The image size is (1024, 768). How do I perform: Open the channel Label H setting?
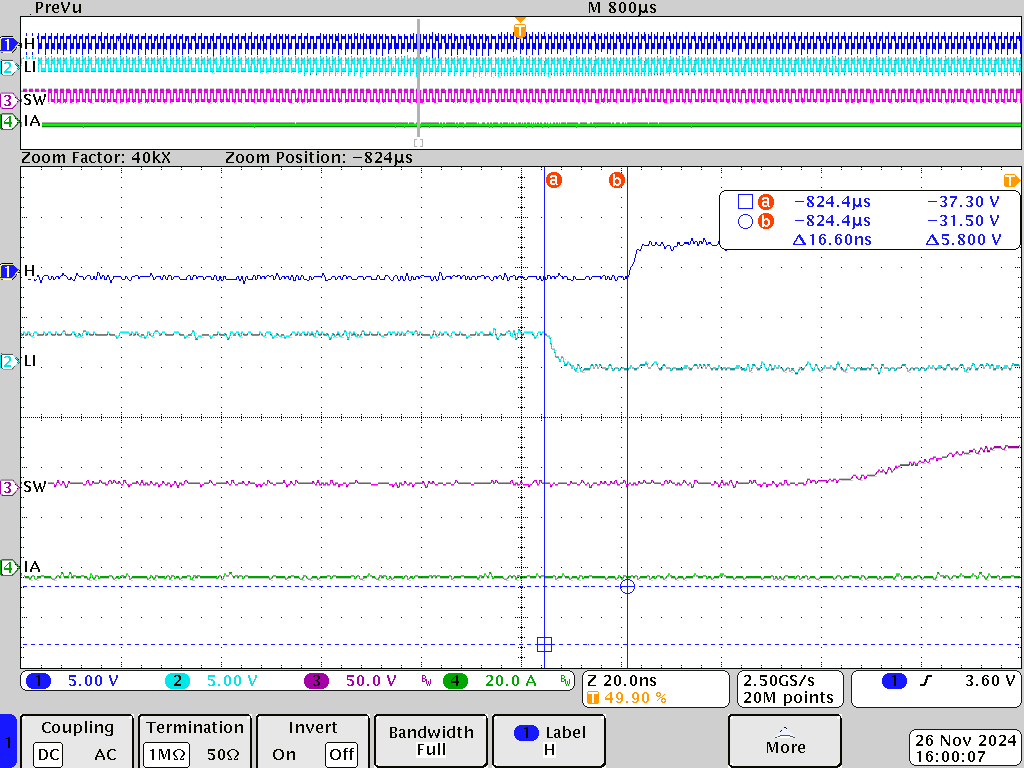(550, 741)
